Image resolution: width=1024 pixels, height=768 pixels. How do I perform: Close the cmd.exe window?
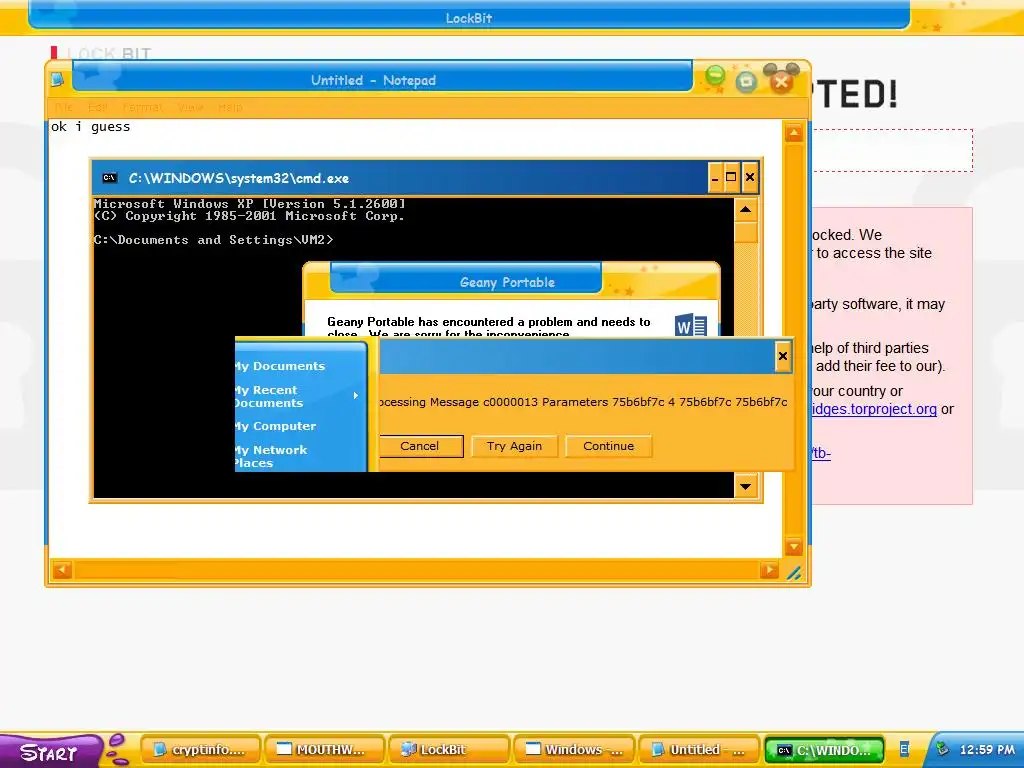750,178
